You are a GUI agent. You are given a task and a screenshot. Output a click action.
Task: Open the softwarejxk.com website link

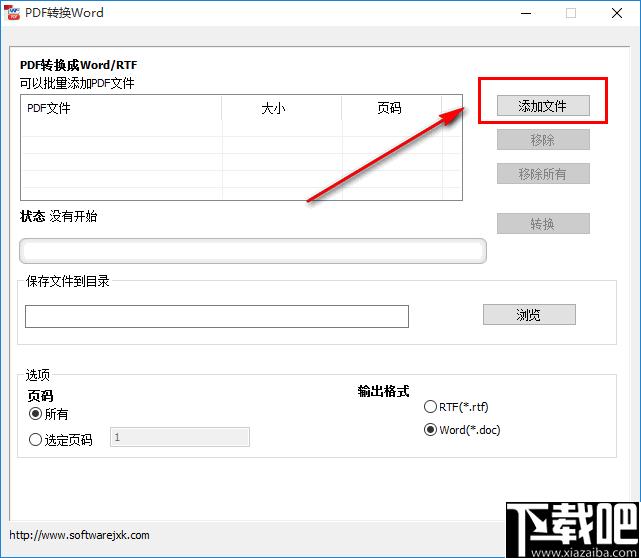click(x=79, y=535)
